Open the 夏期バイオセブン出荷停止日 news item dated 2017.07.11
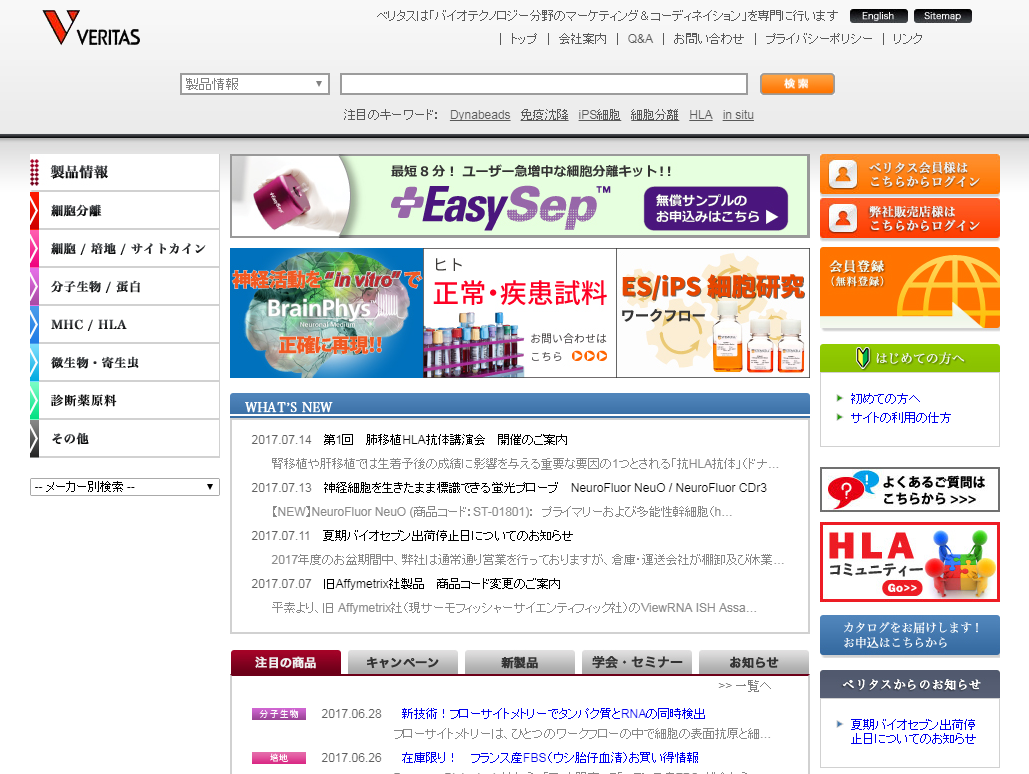 (x=448, y=536)
